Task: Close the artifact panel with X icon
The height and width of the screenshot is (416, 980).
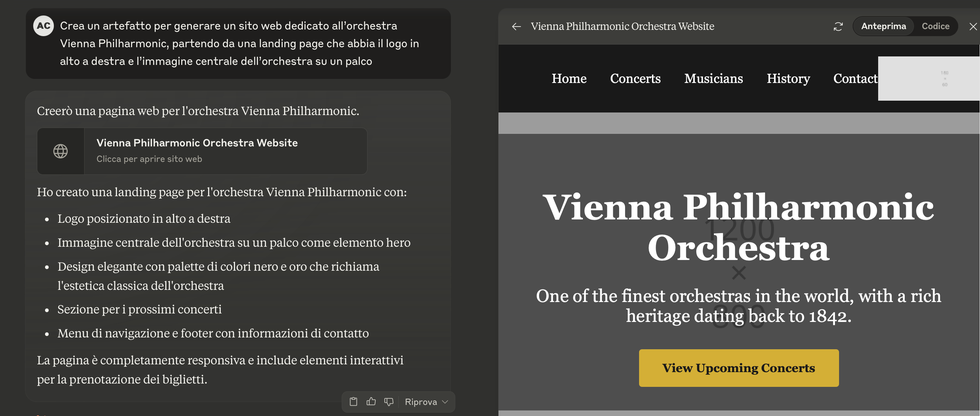Action: [x=972, y=26]
